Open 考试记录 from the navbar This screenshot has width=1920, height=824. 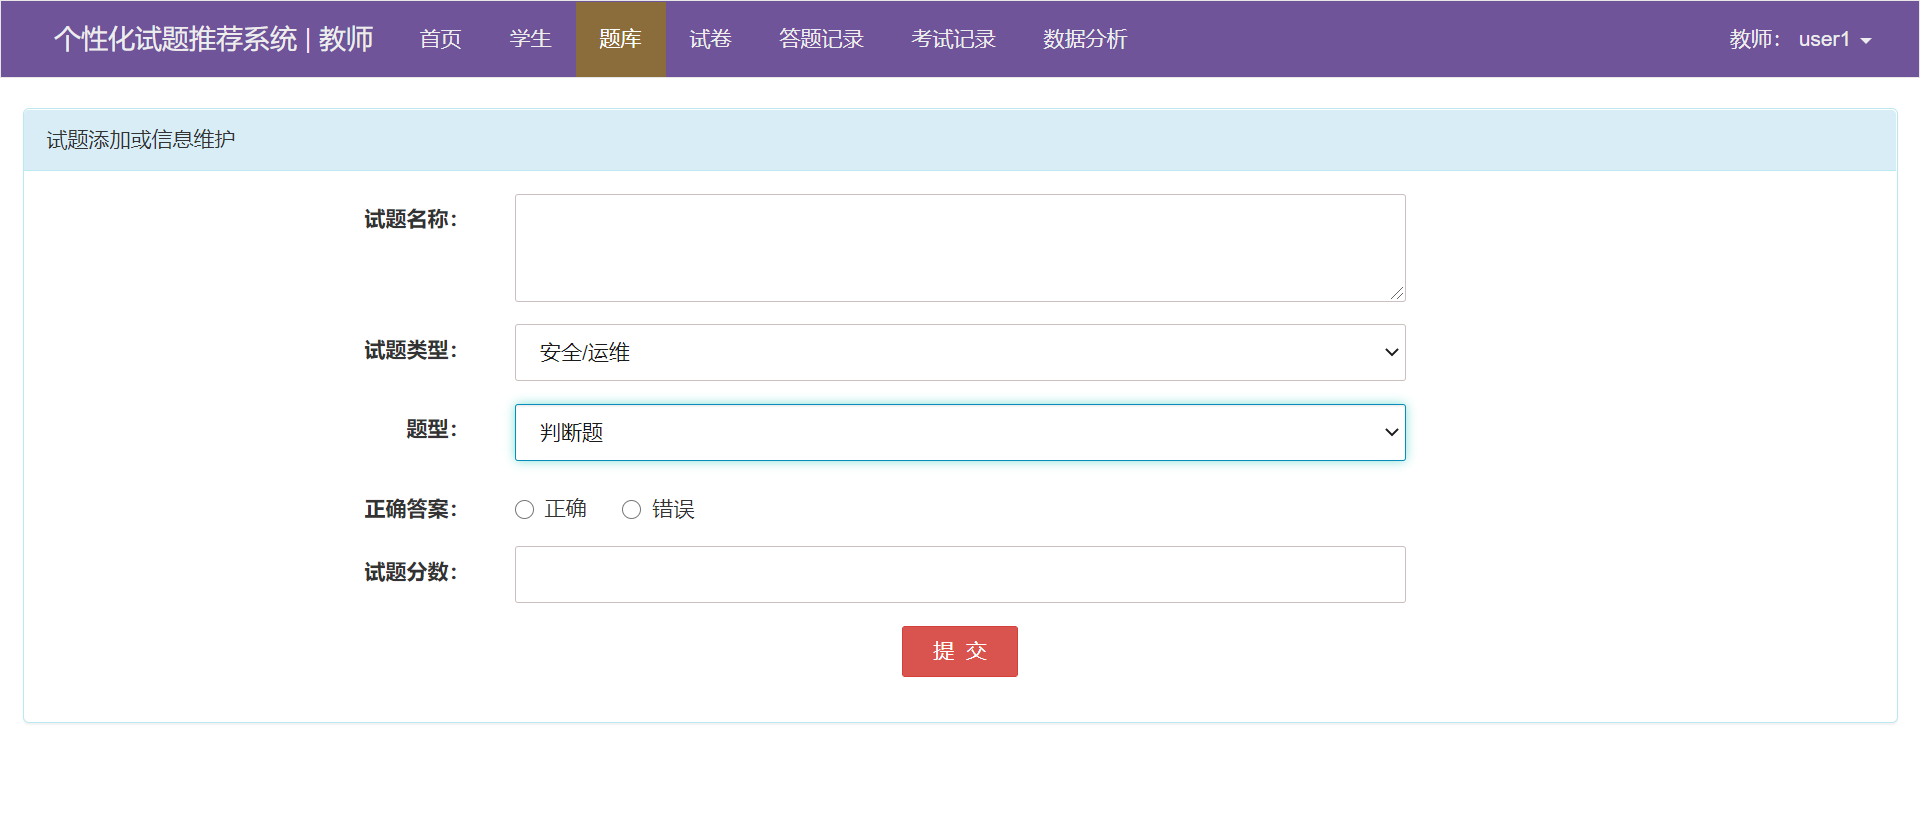pyautogui.click(x=953, y=39)
